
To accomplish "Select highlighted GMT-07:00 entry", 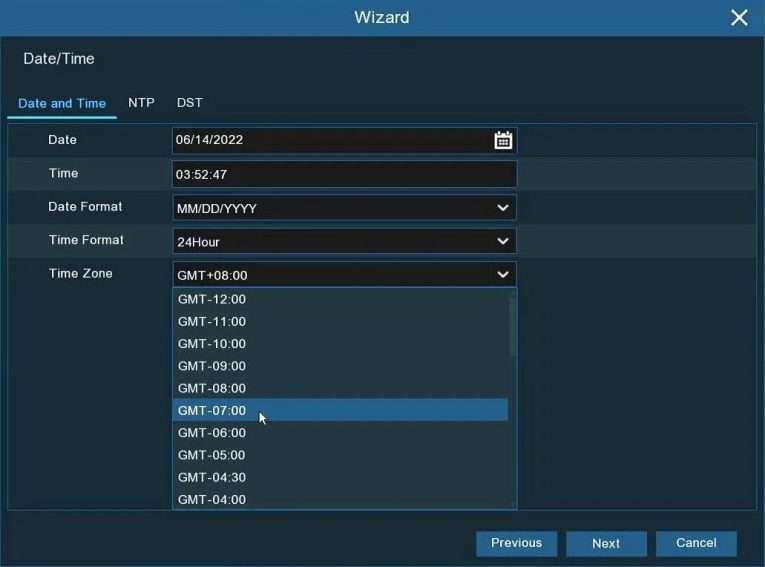I will coord(340,410).
